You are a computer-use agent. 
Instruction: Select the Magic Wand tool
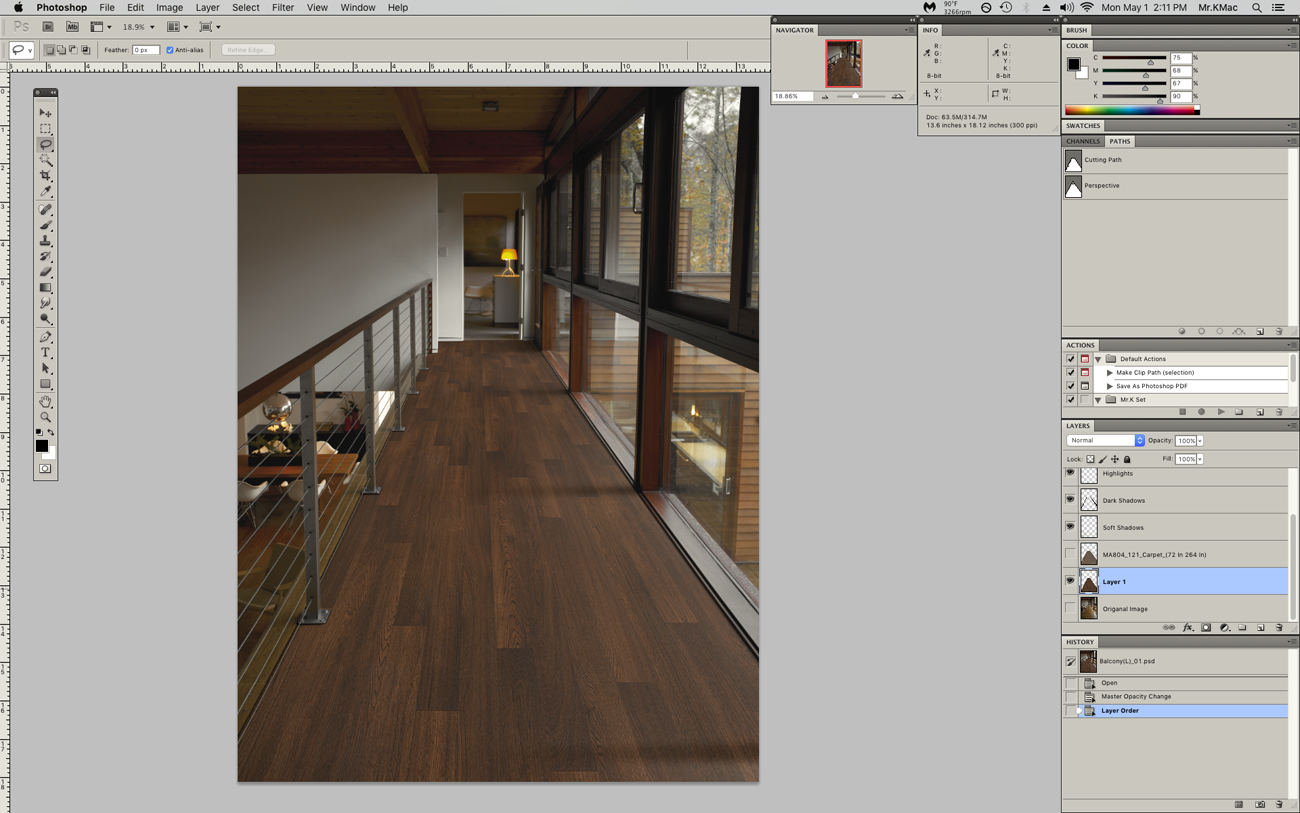tap(45, 160)
